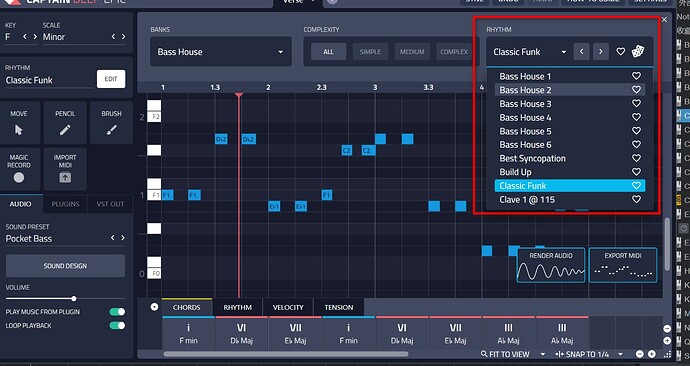
Task: Toggle Play Music From Plugin
Action: tap(117, 312)
